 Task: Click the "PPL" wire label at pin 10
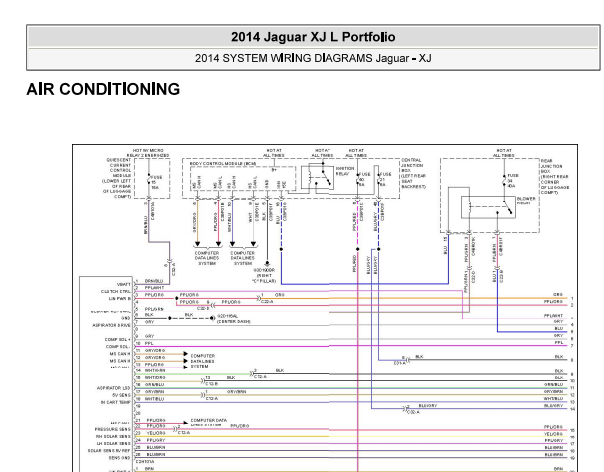pos(149,343)
